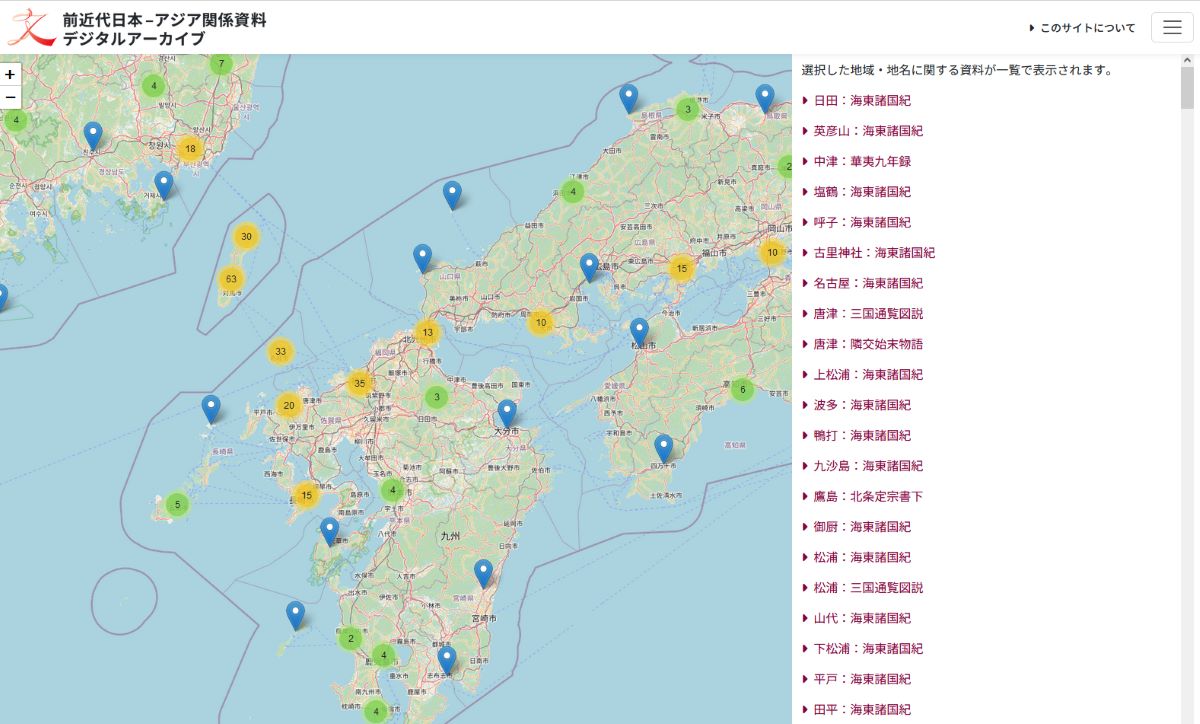Open the 鴨打：海東諸国紀 entry
Image resolution: width=1200 pixels, height=724 pixels.
[862, 435]
